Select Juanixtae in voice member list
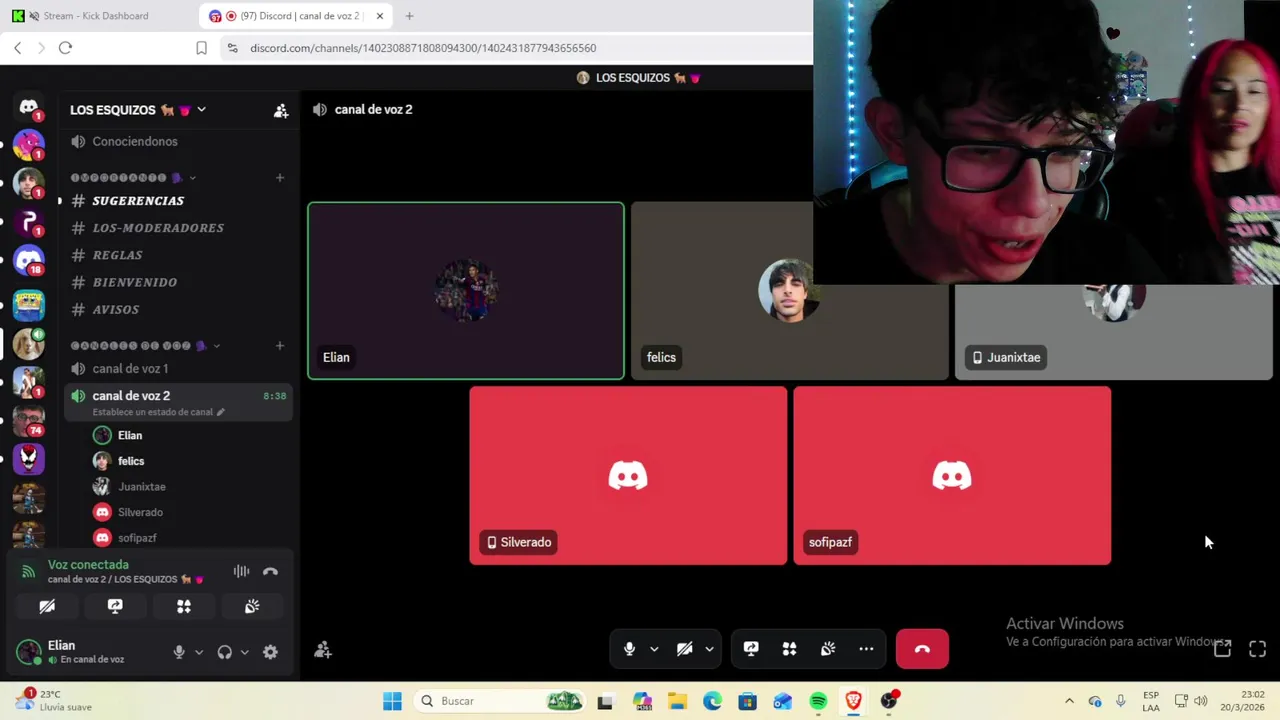 coord(141,487)
